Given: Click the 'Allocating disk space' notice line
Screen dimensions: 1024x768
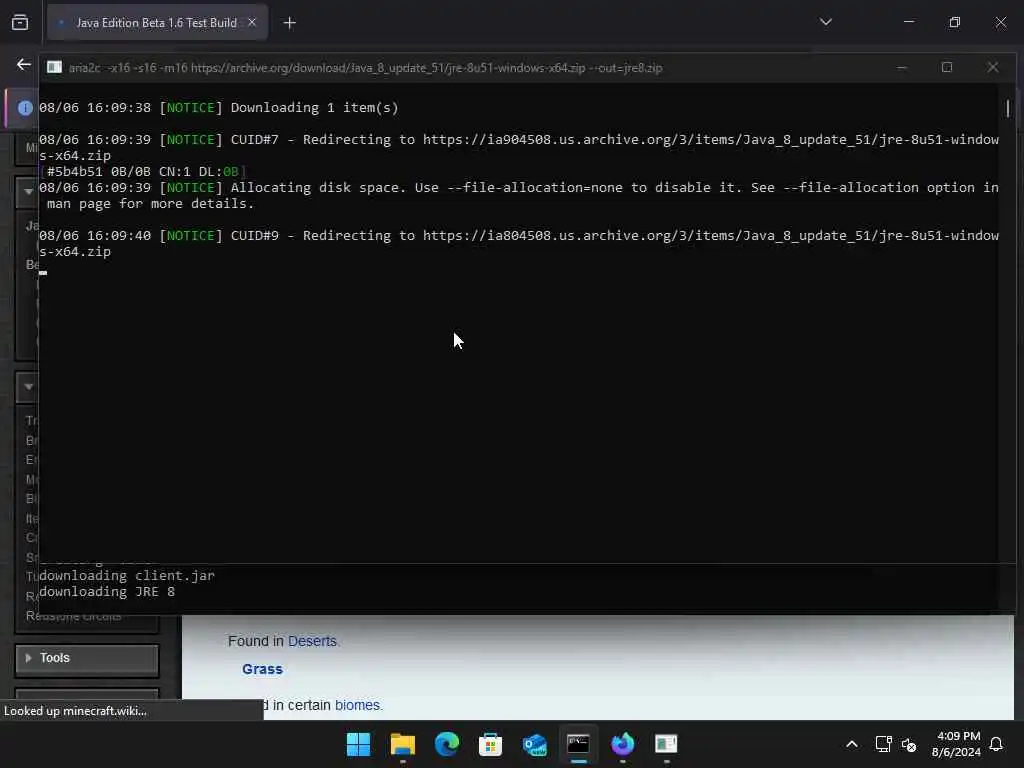Looking at the screenshot, I should pos(519,196).
